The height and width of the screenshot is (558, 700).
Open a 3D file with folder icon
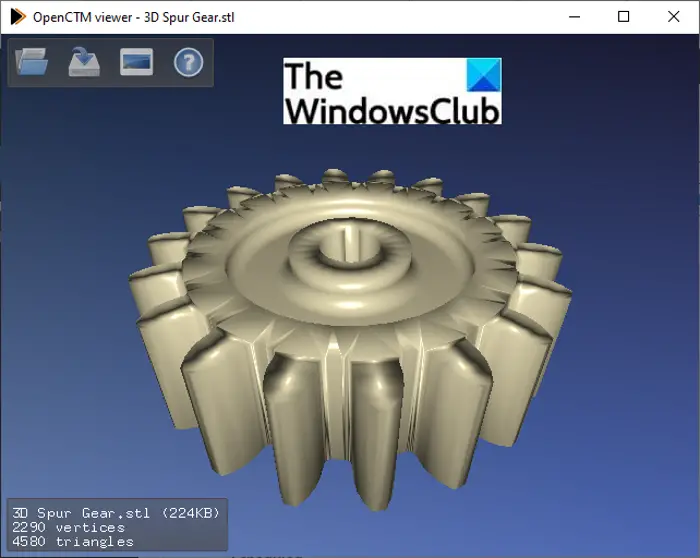[31, 62]
